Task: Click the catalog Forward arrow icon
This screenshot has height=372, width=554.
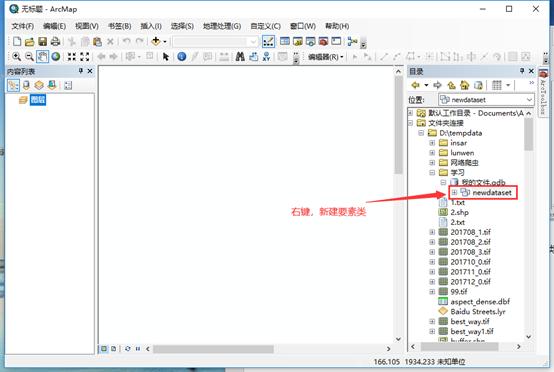Action: click(437, 85)
